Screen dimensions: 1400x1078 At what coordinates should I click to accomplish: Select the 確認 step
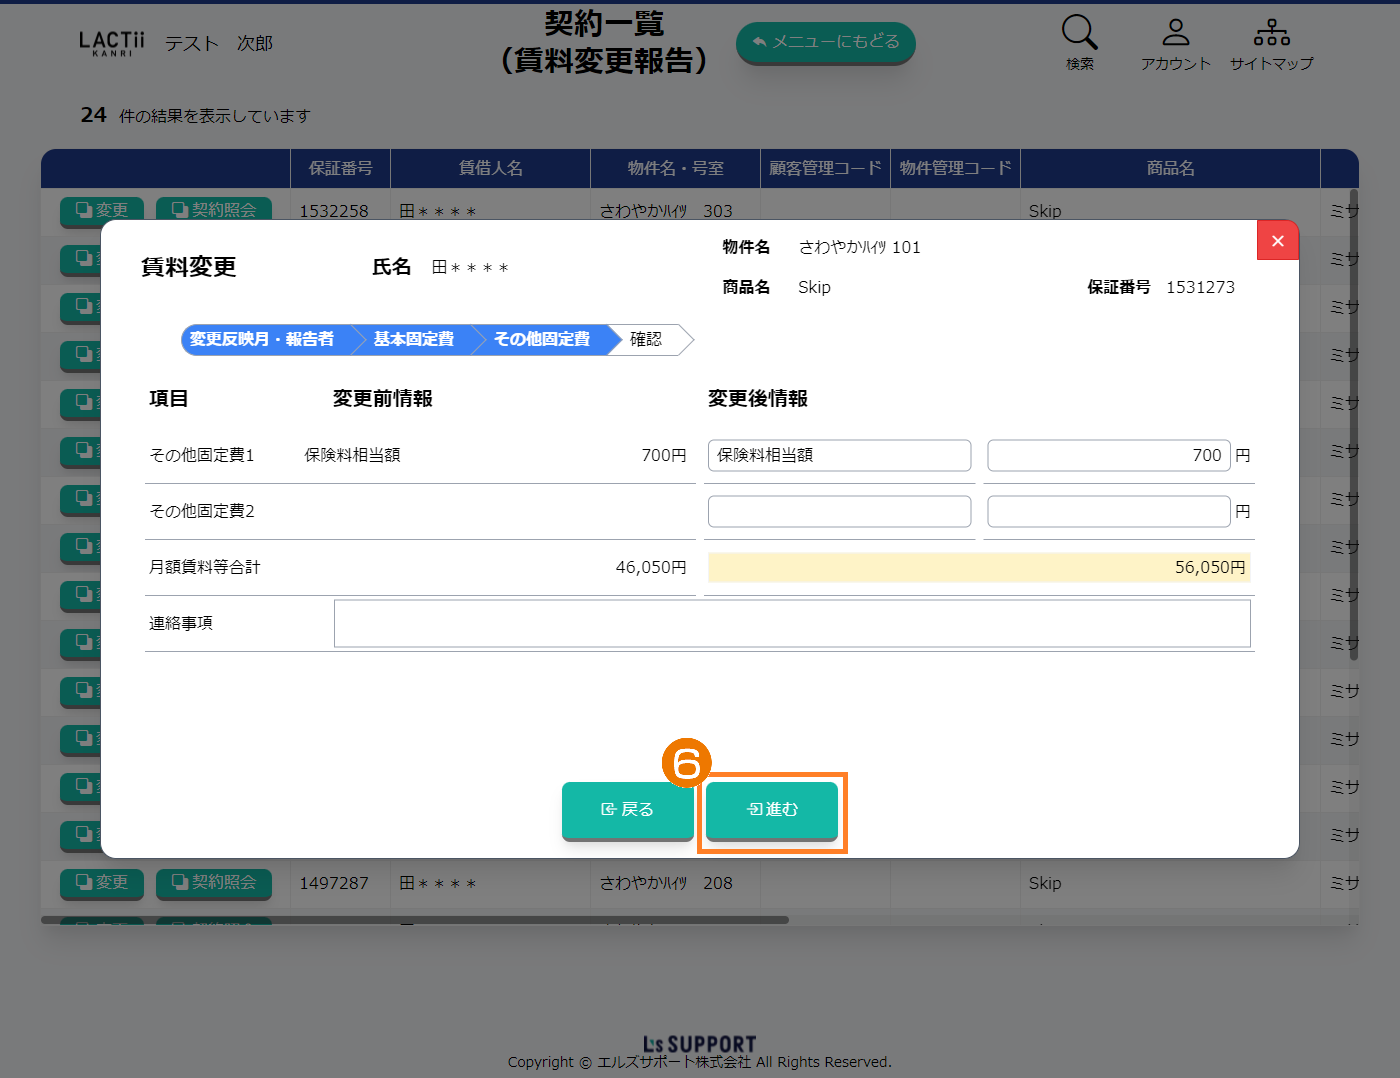646,340
